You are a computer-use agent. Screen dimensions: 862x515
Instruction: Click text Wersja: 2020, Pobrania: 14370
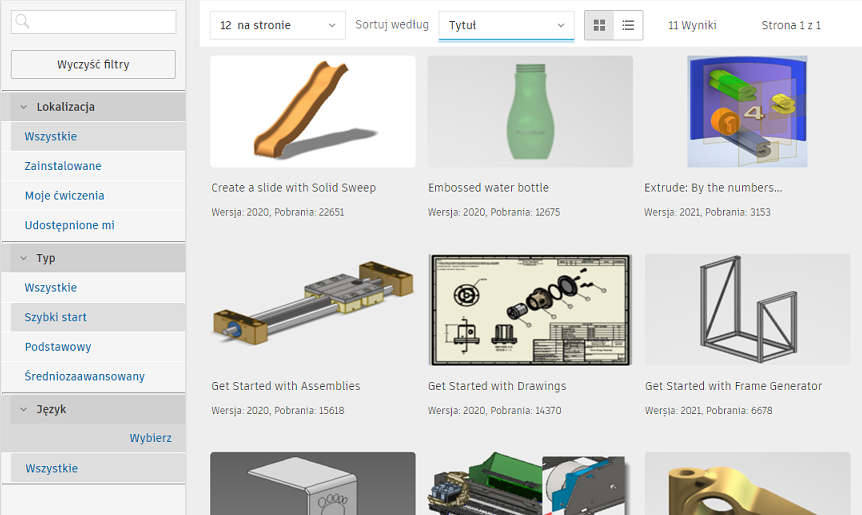[495, 411]
